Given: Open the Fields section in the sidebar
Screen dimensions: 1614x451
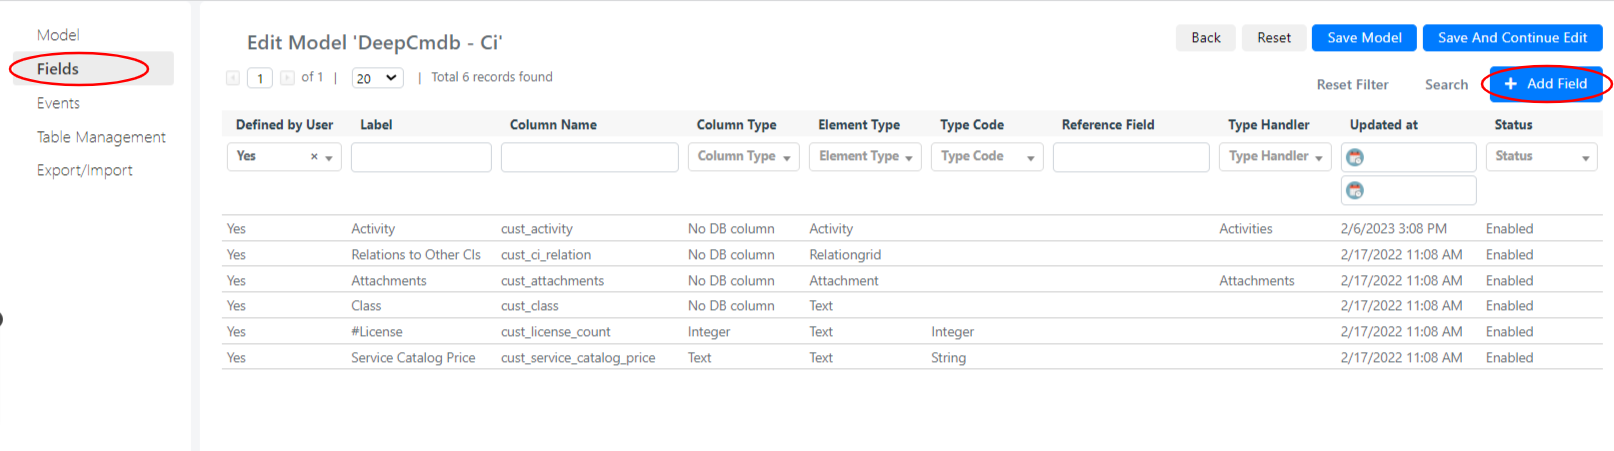Looking at the screenshot, I should (x=93, y=69).
